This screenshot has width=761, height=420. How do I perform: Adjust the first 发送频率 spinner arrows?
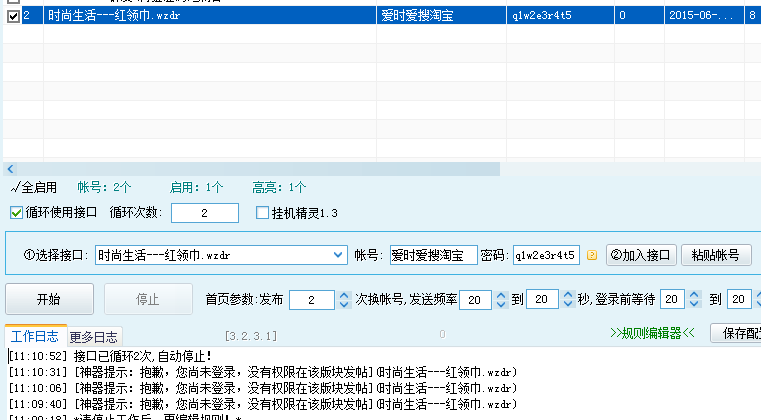[x=500, y=299]
